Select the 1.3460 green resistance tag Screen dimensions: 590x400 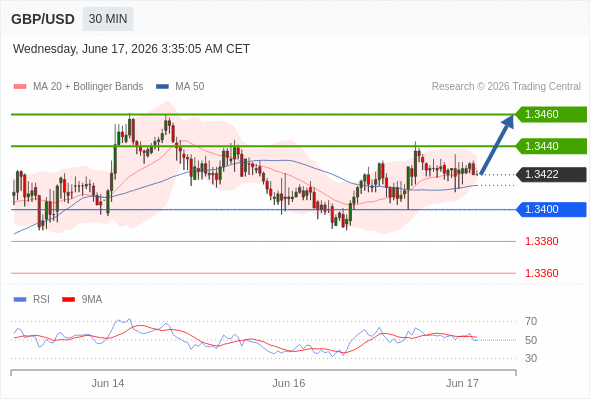(551, 114)
